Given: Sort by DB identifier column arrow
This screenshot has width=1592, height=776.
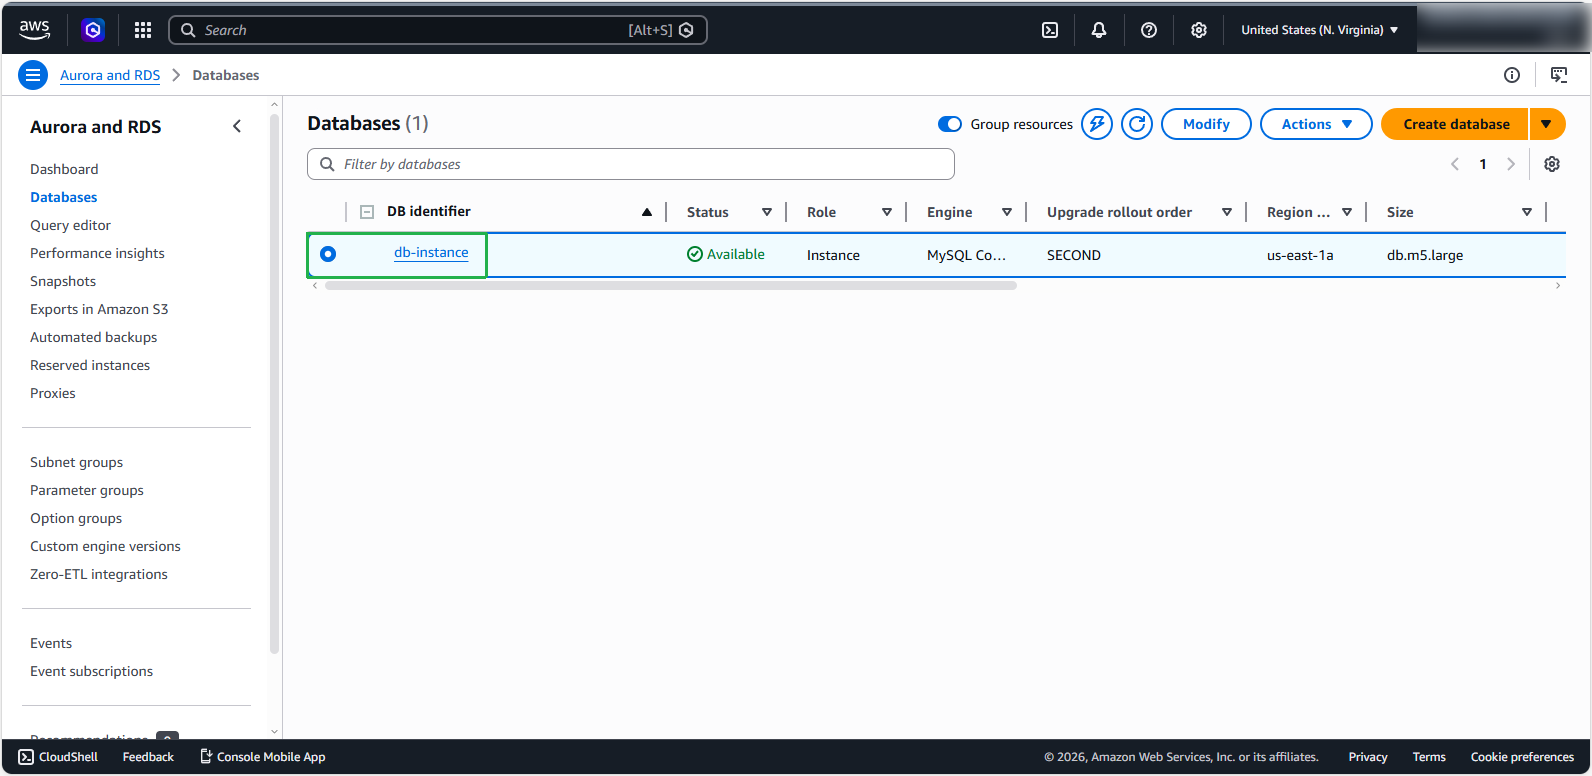Looking at the screenshot, I should point(647,212).
